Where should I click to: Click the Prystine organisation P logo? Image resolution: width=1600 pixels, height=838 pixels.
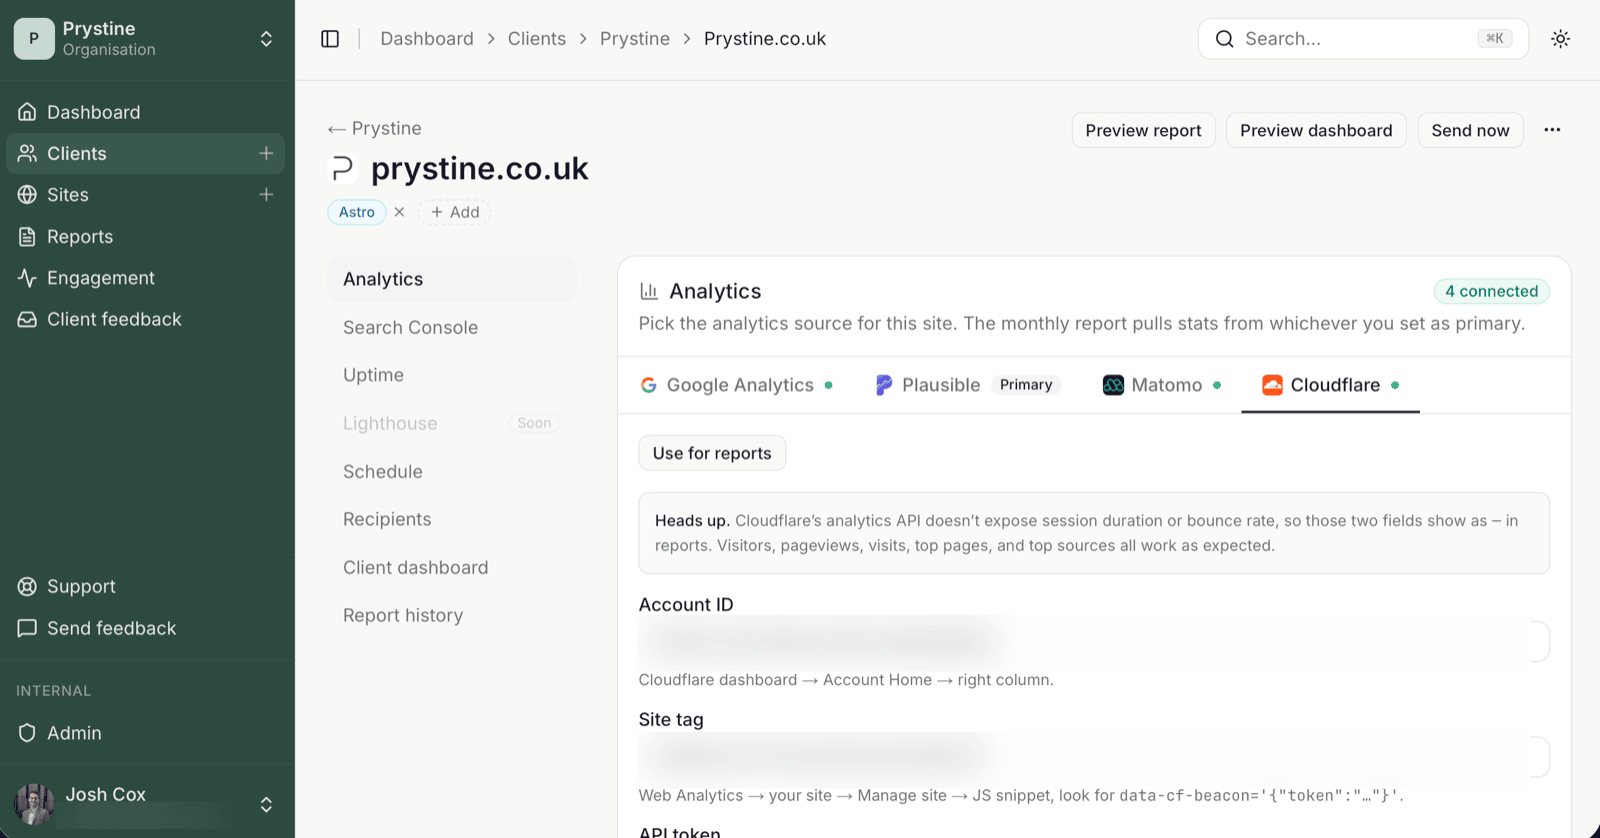click(34, 39)
